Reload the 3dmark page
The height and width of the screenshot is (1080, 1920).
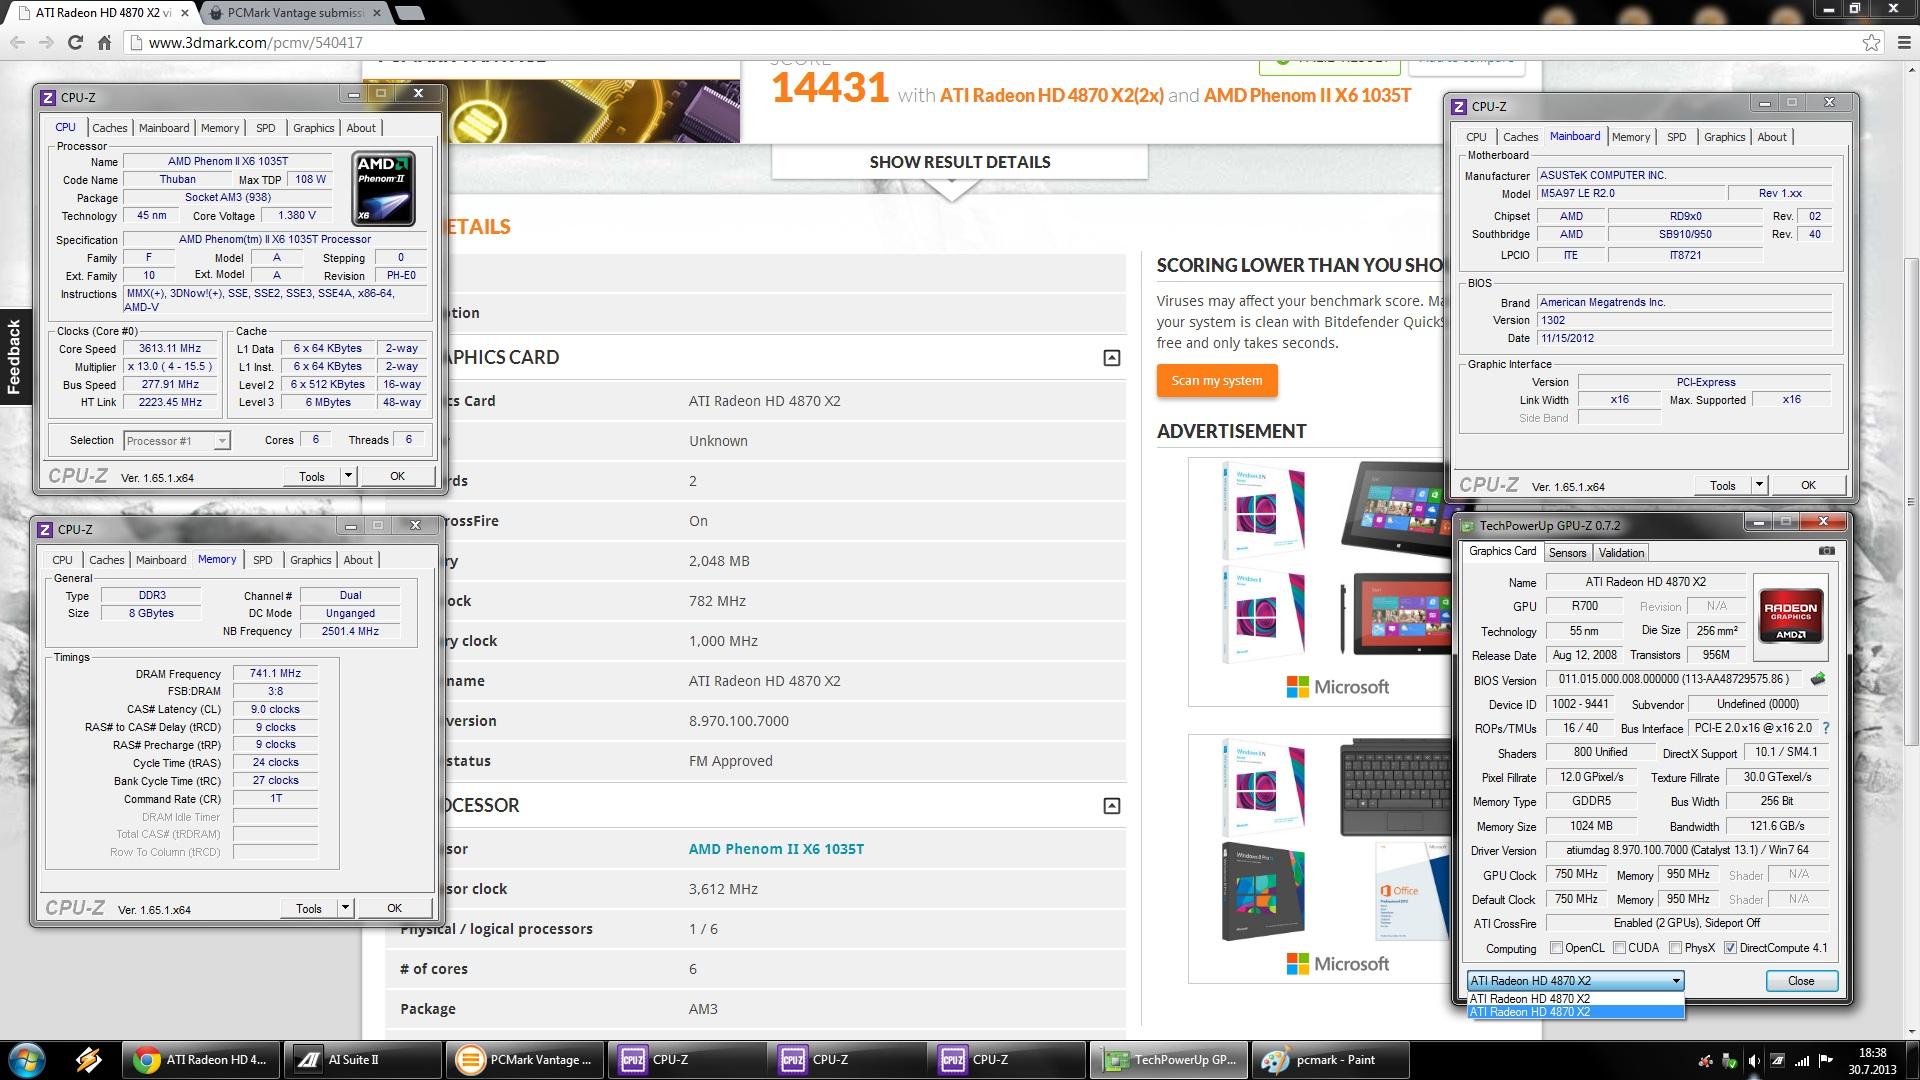click(75, 42)
